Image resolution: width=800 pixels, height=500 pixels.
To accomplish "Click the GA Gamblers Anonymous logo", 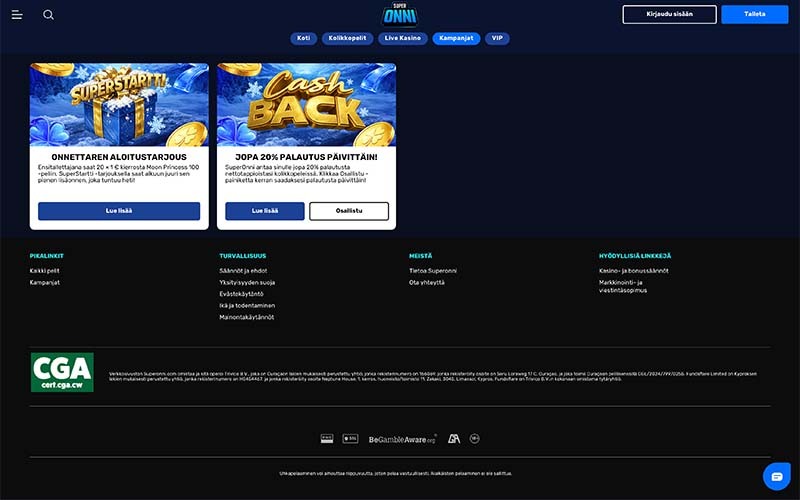I will point(454,439).
